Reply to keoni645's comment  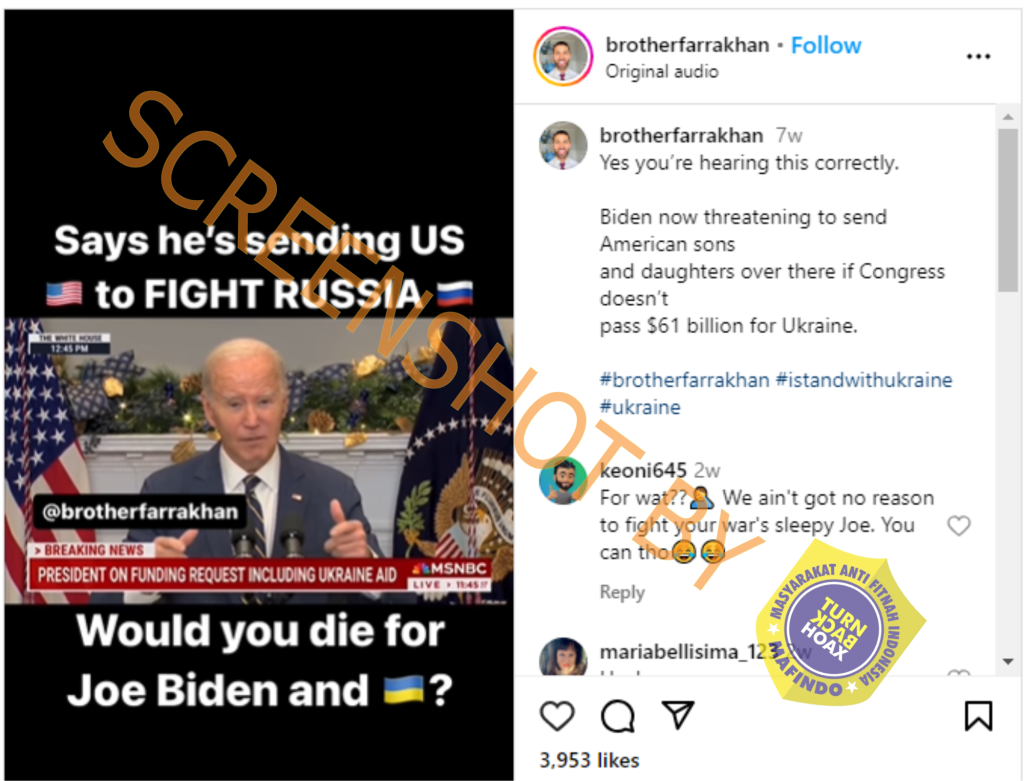622,592
